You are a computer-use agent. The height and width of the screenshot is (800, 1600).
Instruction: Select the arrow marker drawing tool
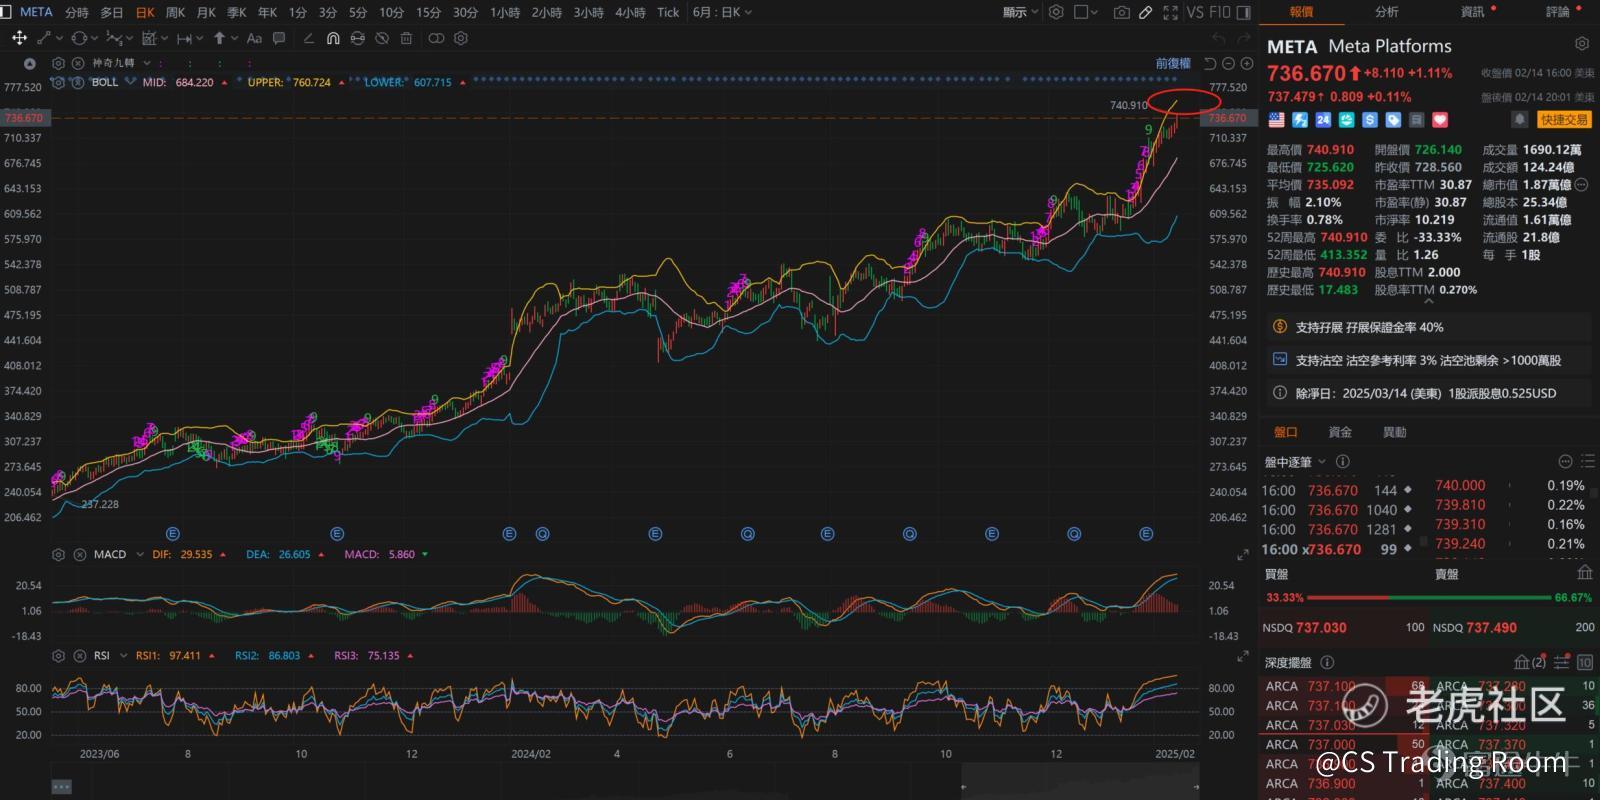[219, 38]
